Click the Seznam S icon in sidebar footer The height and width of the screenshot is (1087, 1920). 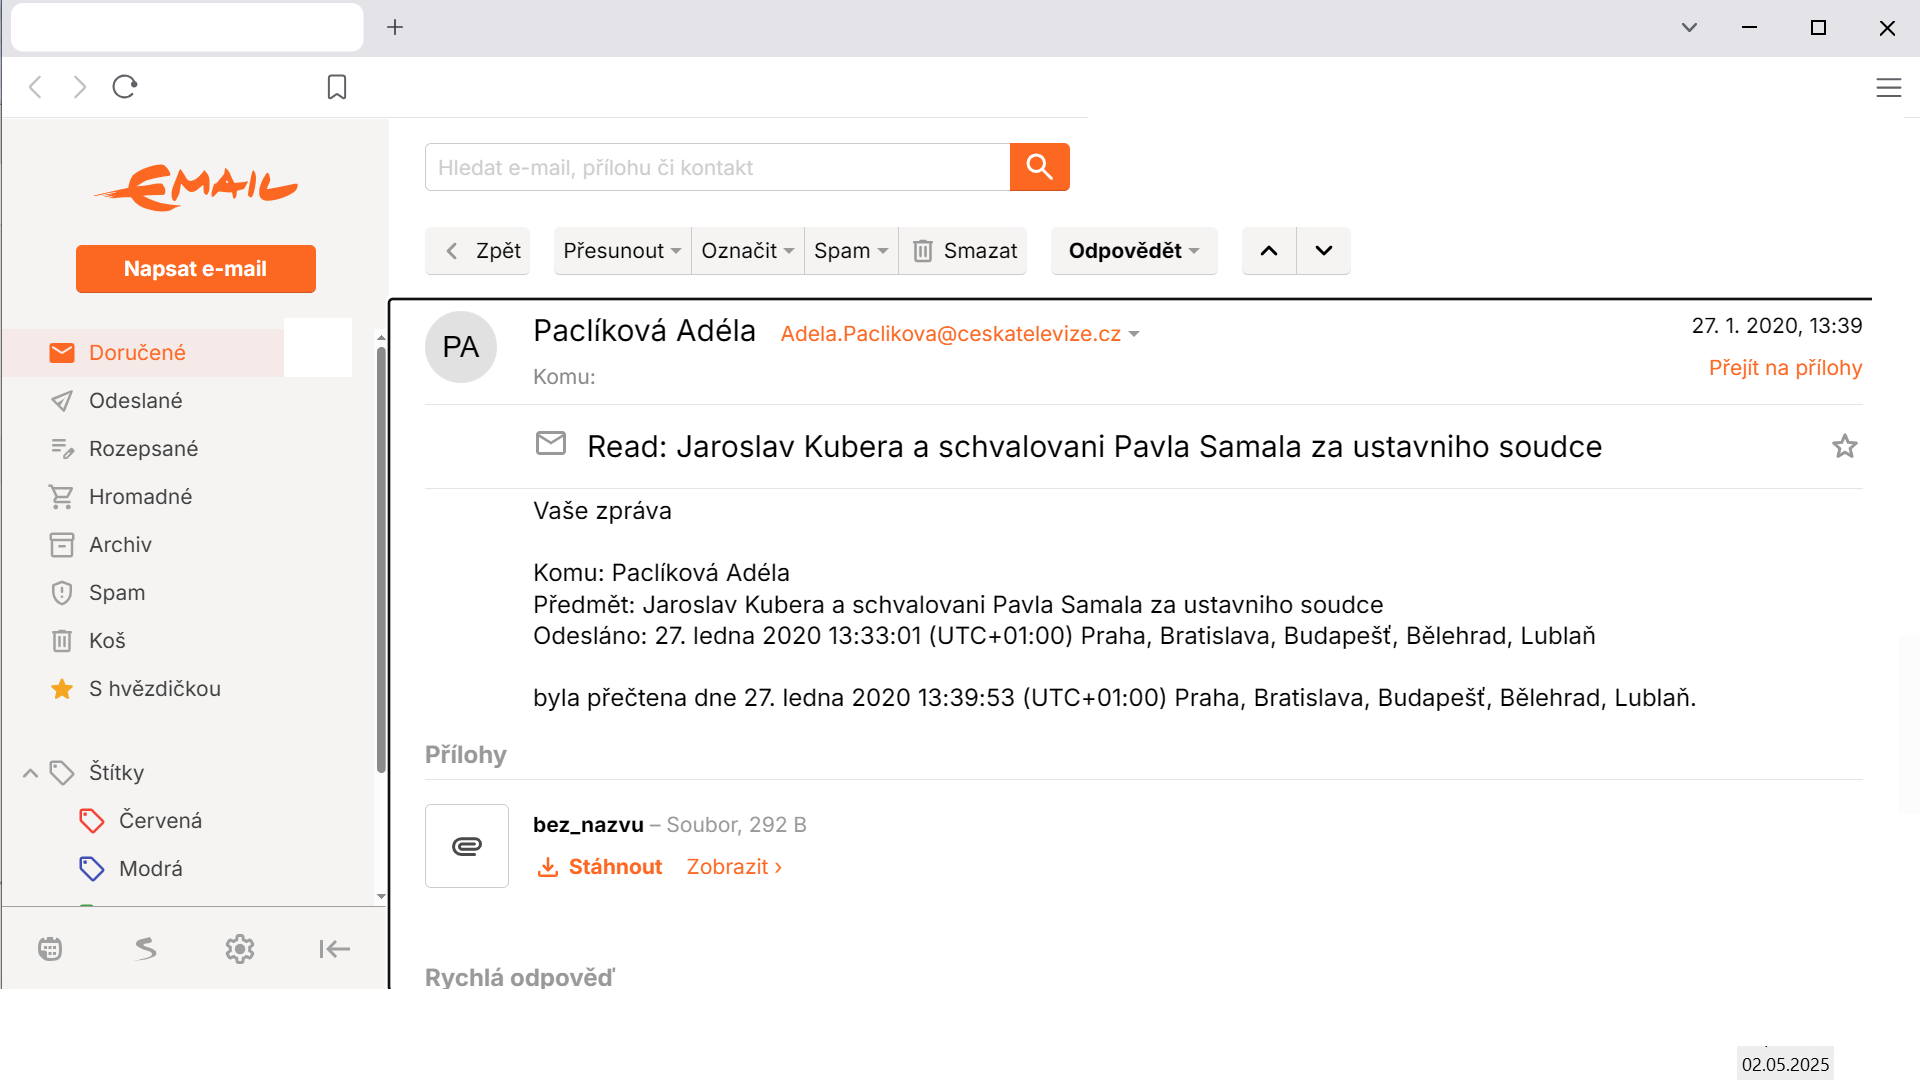point(146,949)
